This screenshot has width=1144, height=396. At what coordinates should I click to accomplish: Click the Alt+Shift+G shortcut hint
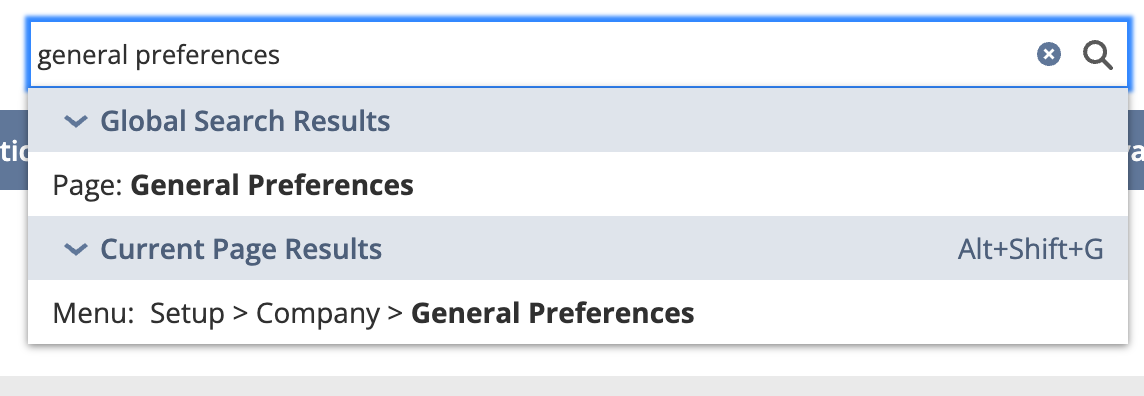click(1030, 249)
